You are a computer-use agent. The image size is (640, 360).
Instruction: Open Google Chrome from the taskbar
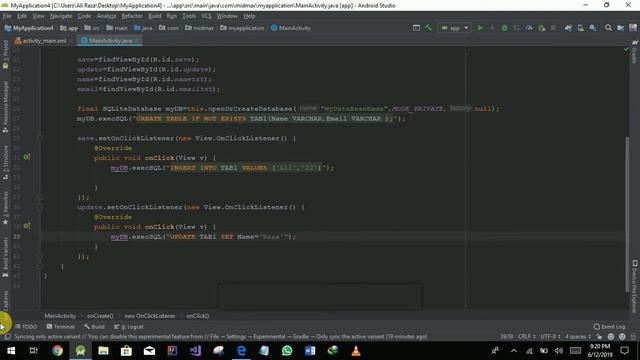point(57,351)
